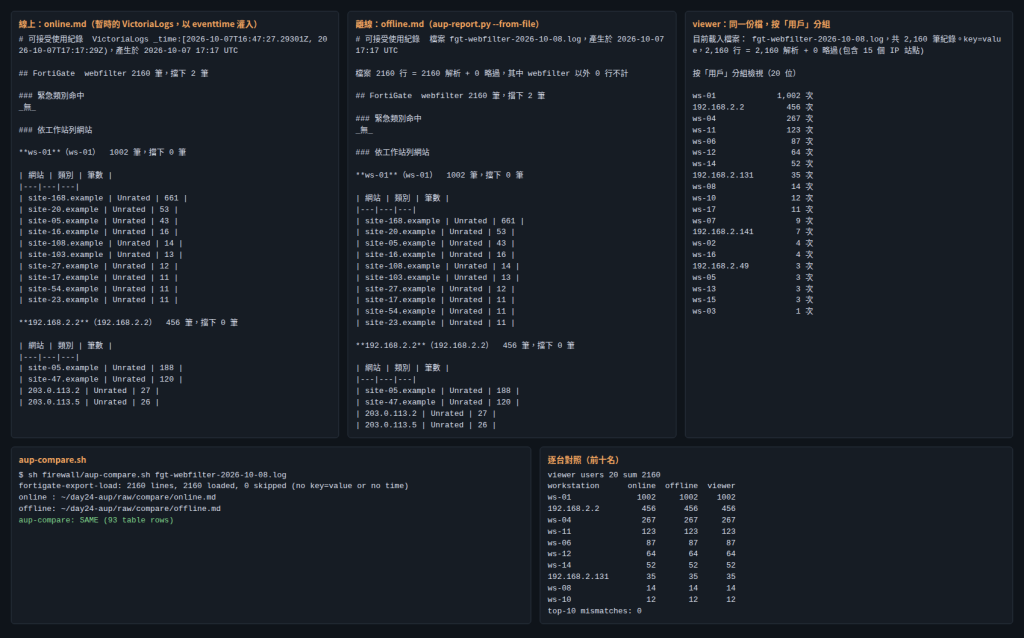The height and width of the screenshot is (638, 1024).
Task: Click the '檔案 2160 行 = 2160 解析' line in the offline panel
Action: pyautogui.click(x=492, y=73)
